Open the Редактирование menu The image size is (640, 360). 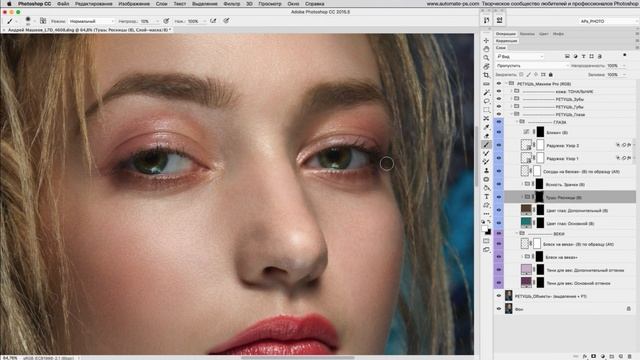point(93,4)
